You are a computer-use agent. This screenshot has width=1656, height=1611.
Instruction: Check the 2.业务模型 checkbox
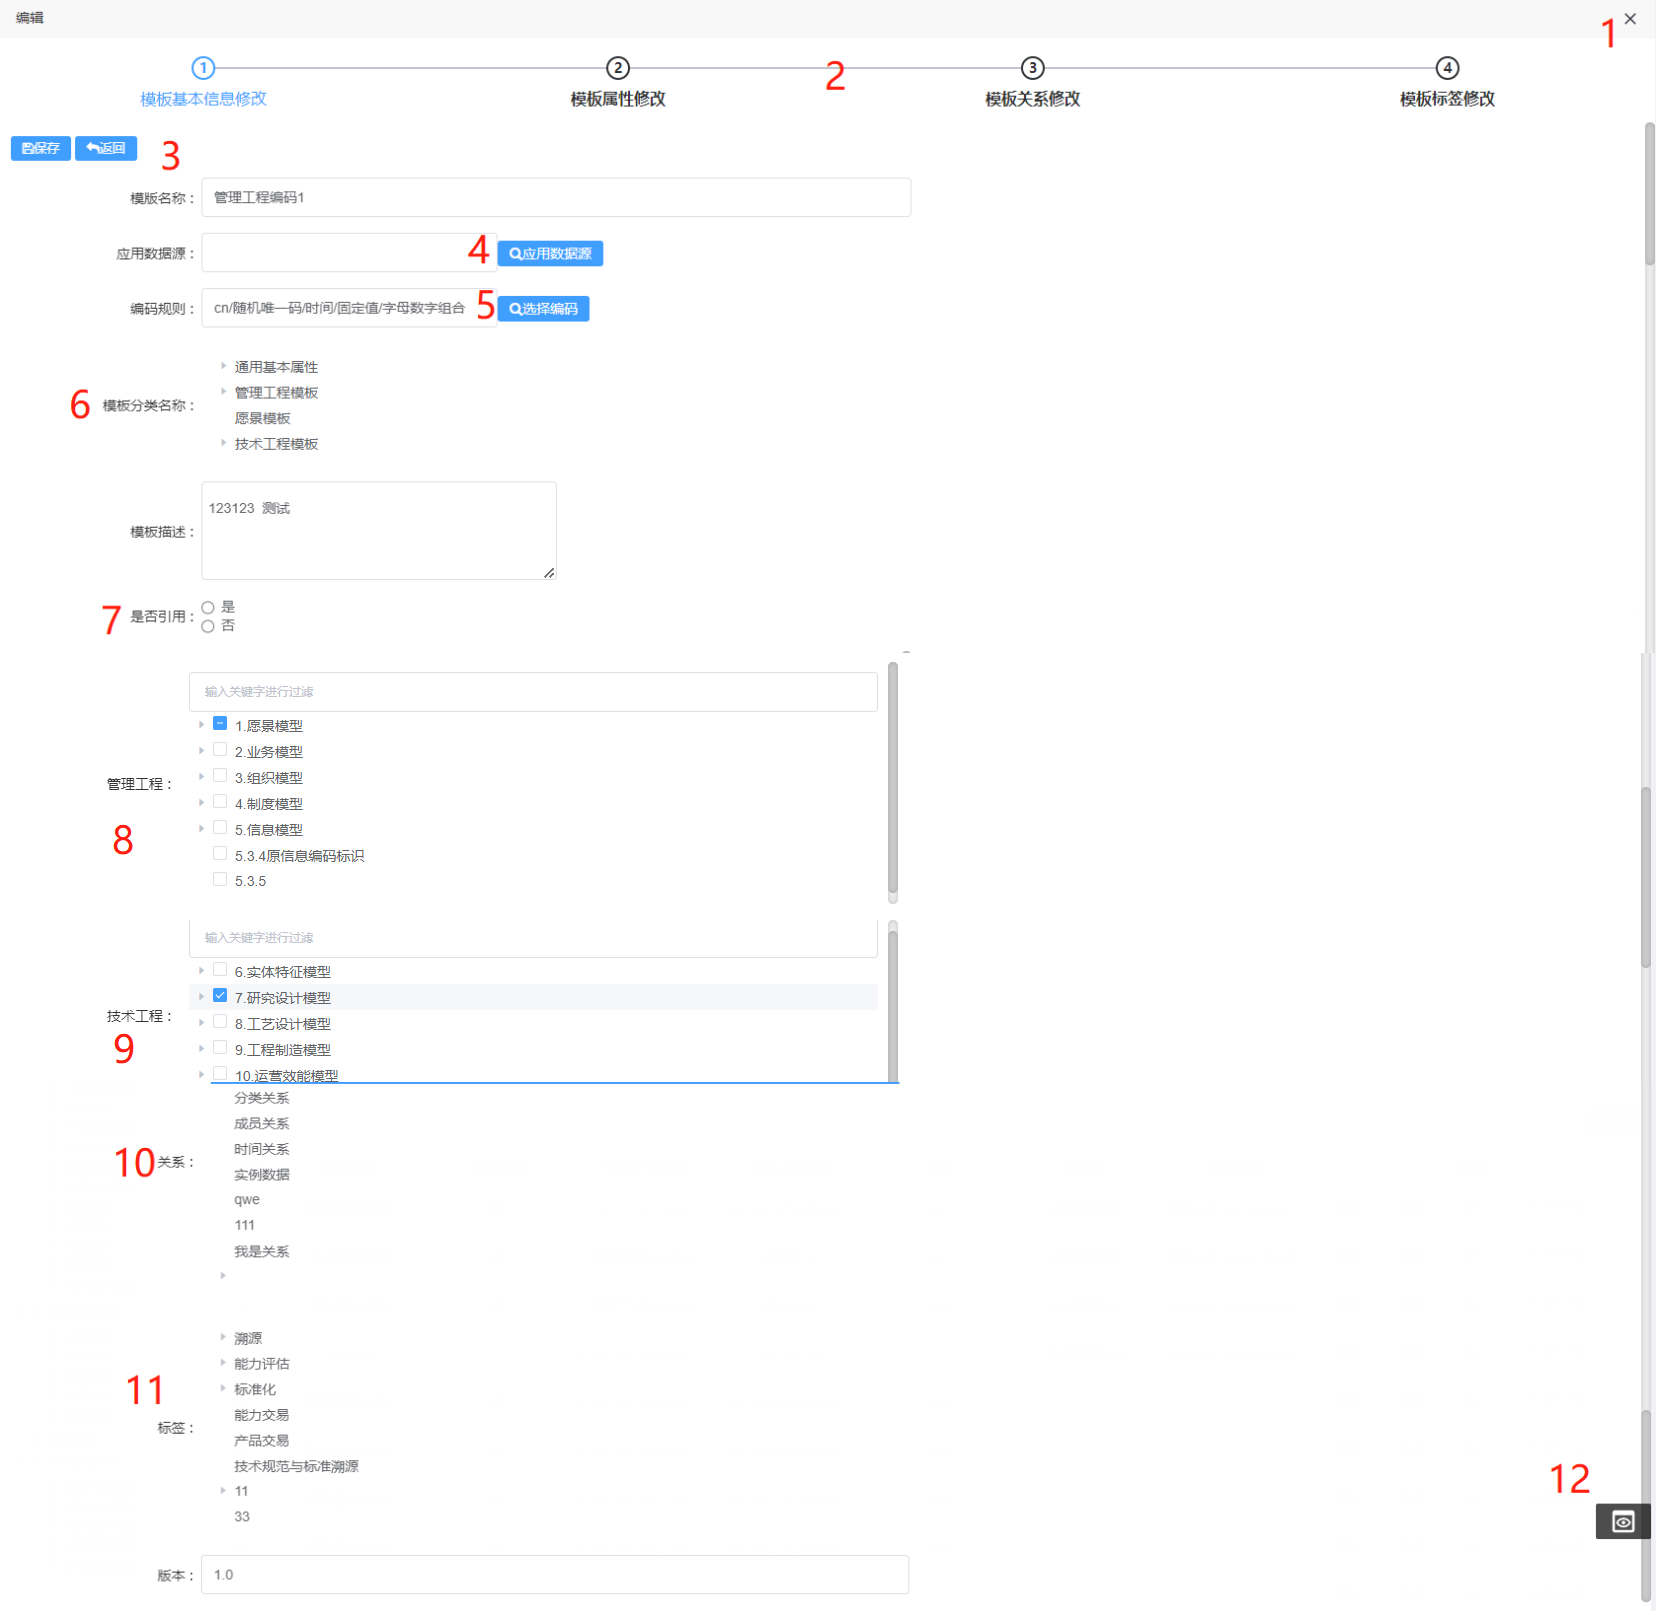coord(220,750)
